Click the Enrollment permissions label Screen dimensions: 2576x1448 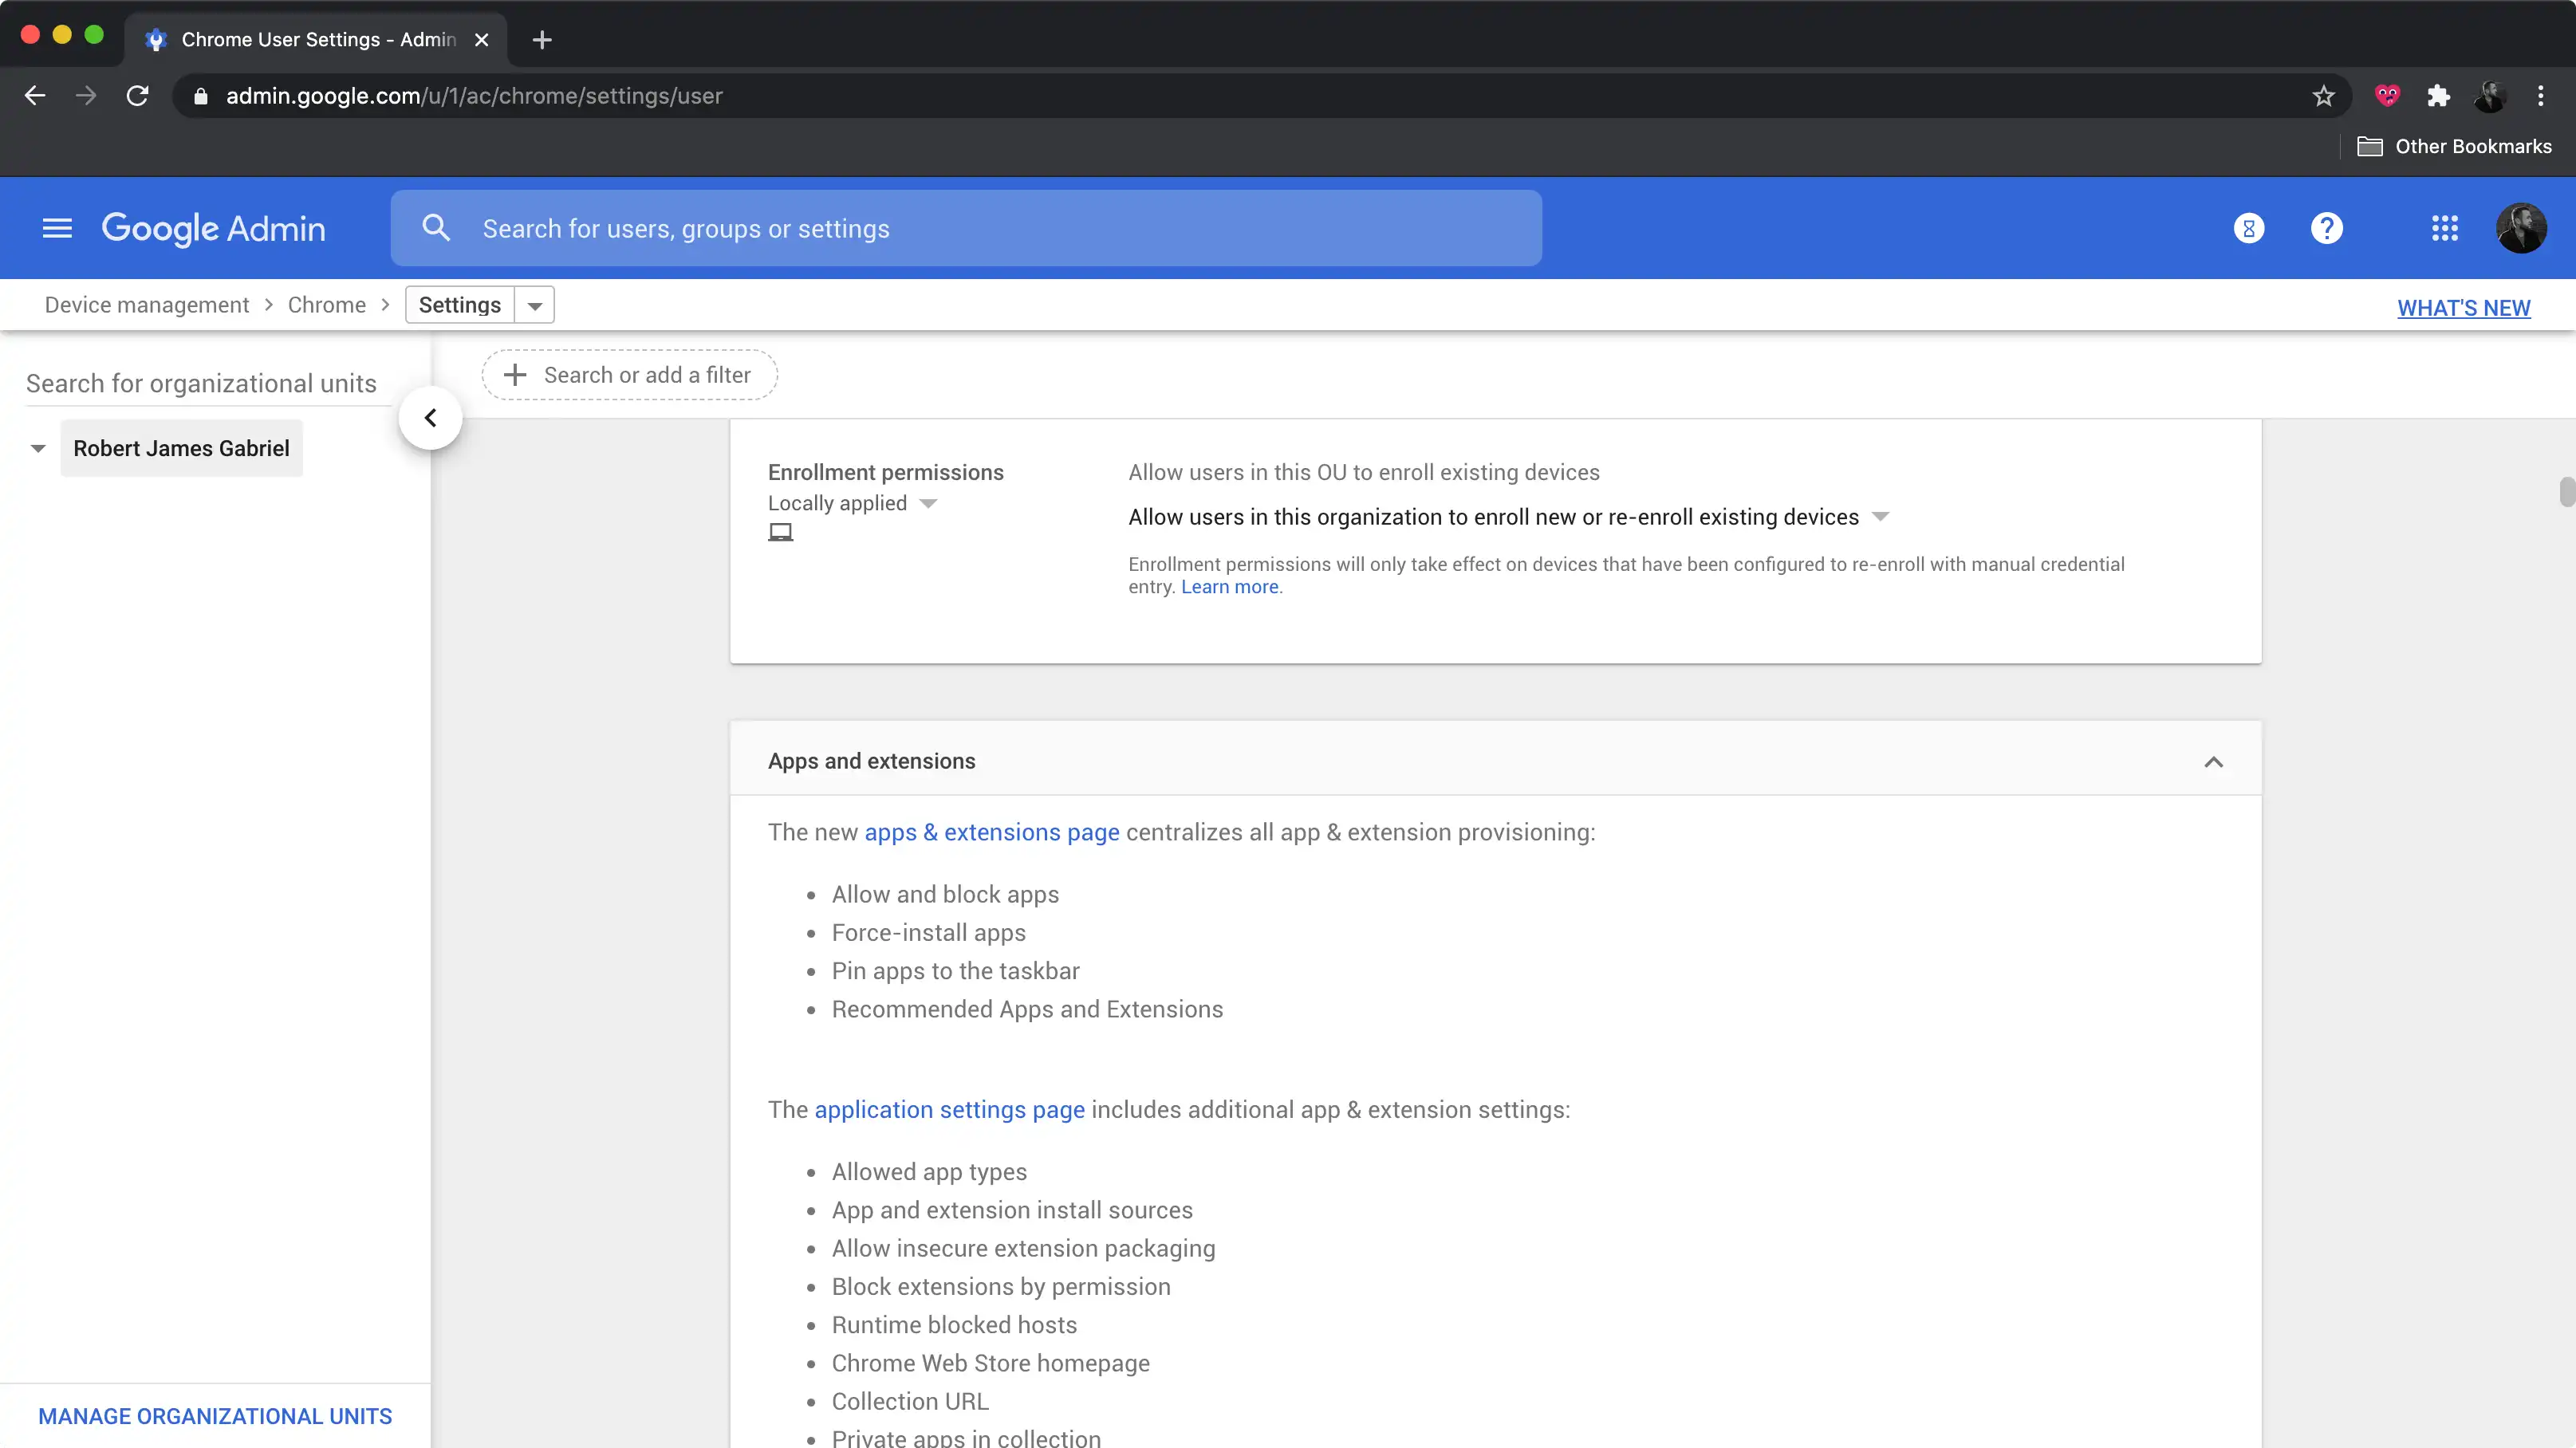(886, 473)
